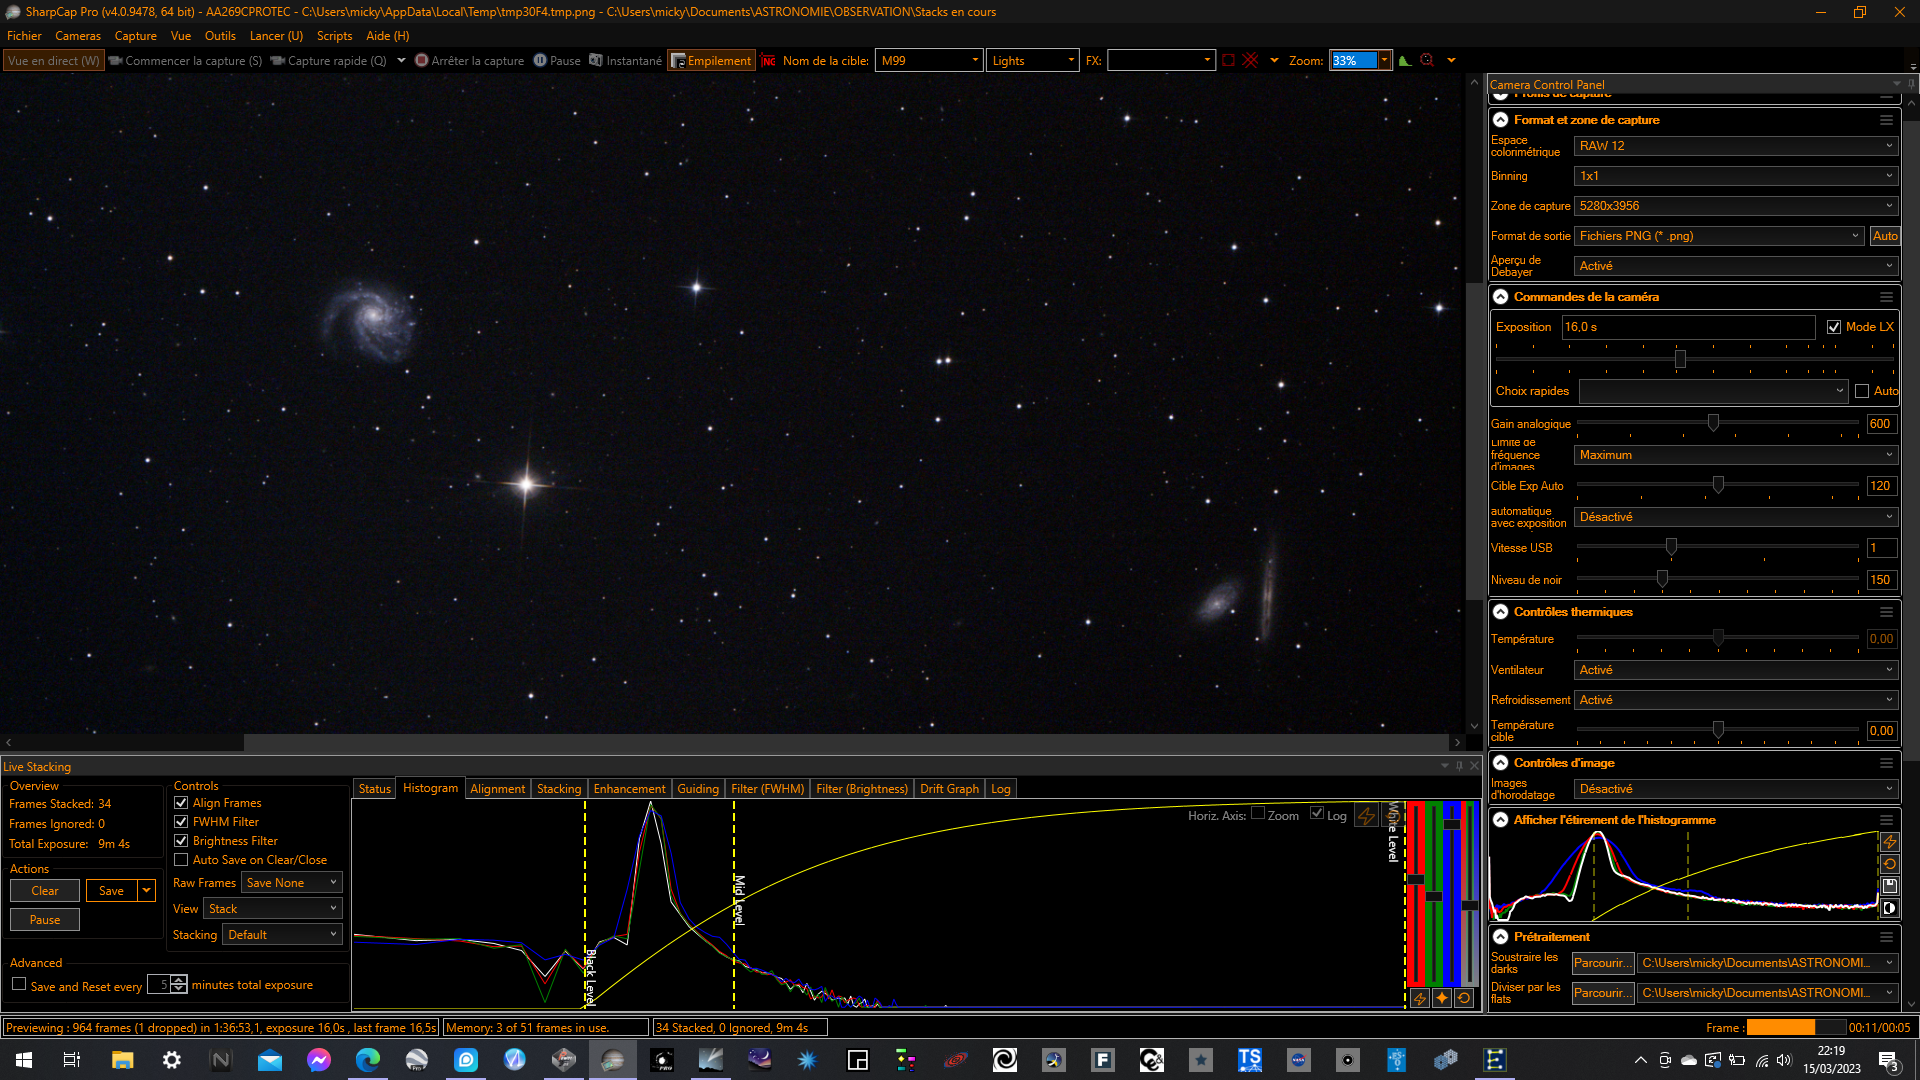This screenshot has width=1920, height=1080.
Task: Switch to the Filter (FWHM) tab
Action: pyautogui.click(x=767, y=789)
